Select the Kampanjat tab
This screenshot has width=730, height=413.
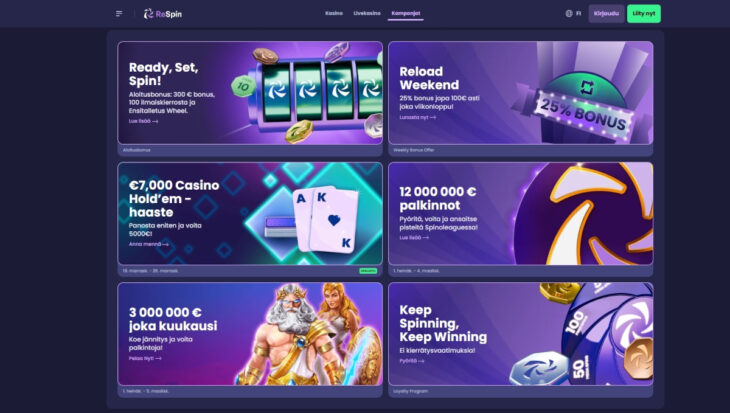pyautogui.click(x=406, y=14)
